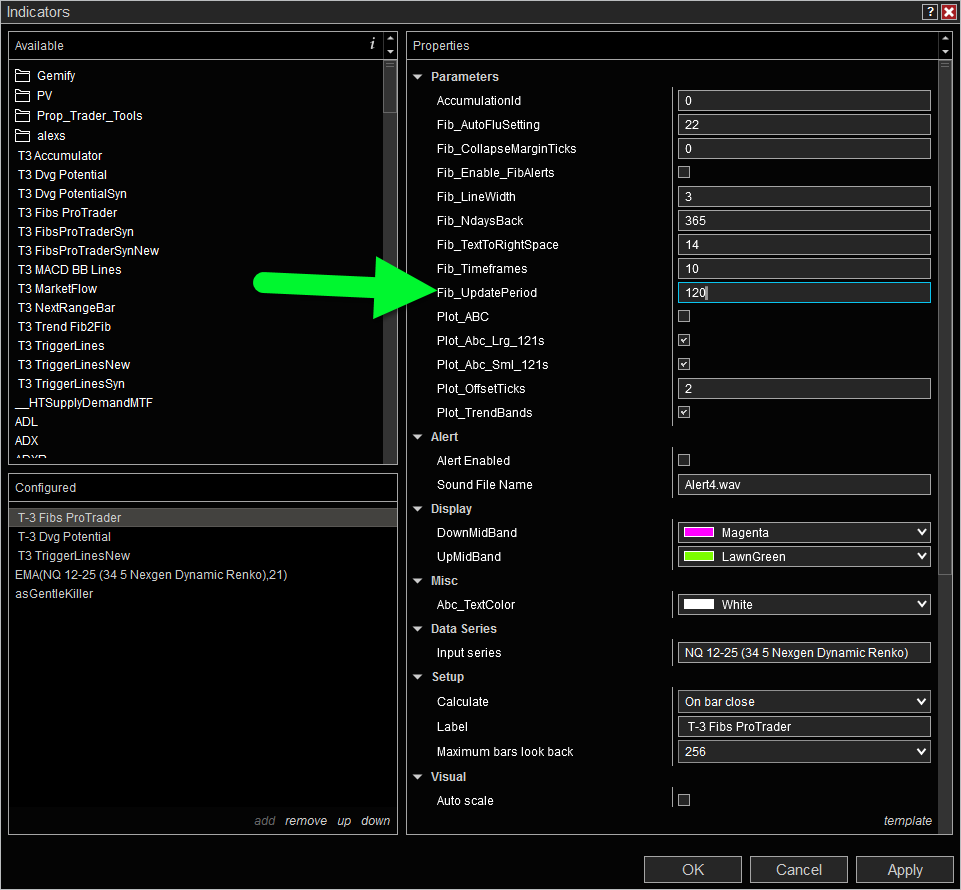961x890 pixels.
Task: Open the Prop_Trader_Tools folder
Action: coord(89,116)
